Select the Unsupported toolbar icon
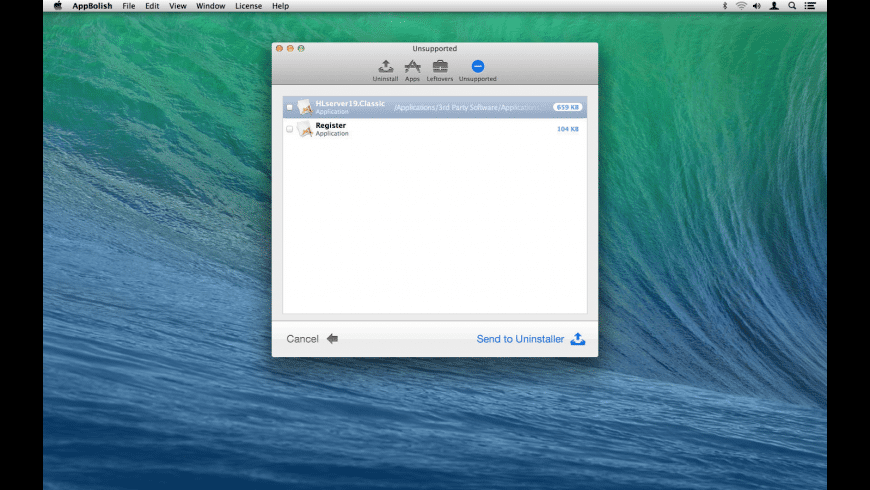Image resolution: width=870 pixels, height=490 pixels. click(x=478, y=70)
